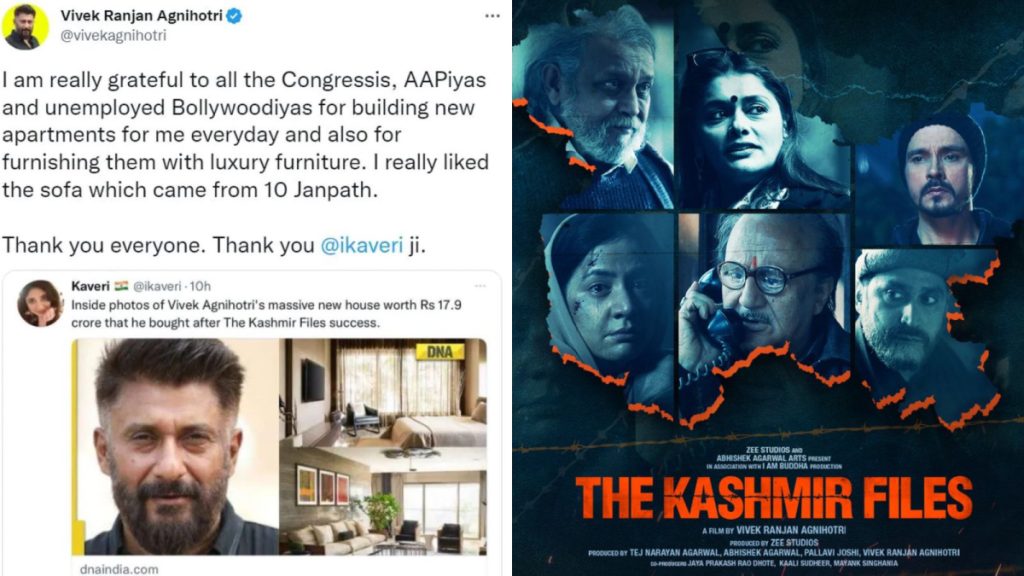Open the tweet's three-dot more options menu
This screenshot has width=1024, height=576.
coord(492,16)
